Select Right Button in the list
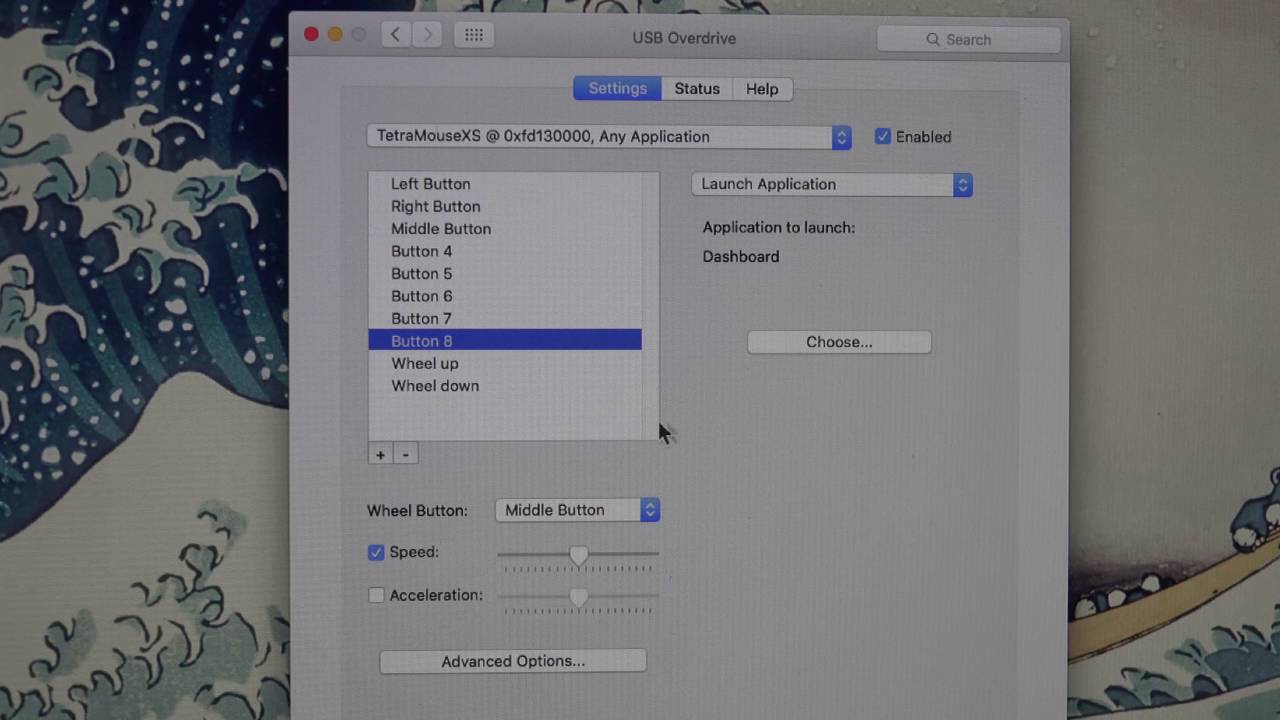This screenshot has height=720, width=1280. (x=505, y=206)
